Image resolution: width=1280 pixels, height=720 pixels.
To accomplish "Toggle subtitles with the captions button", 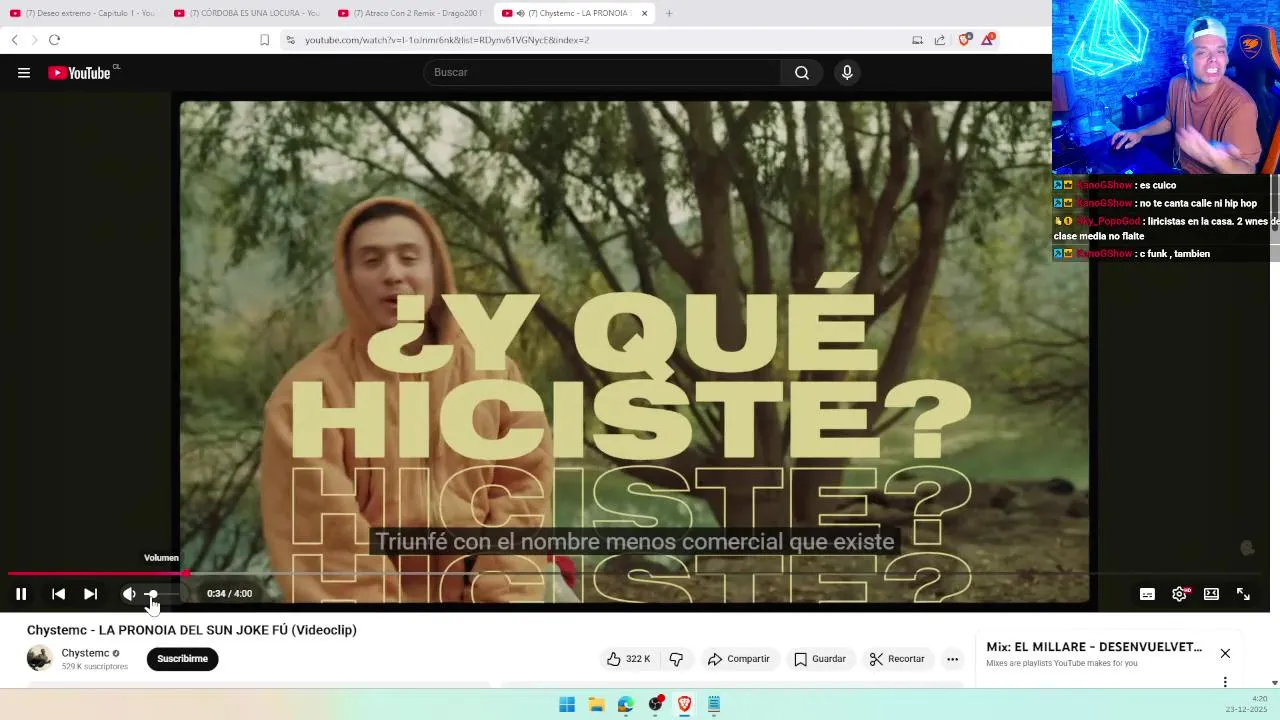I will pyautogui.click(x=1147, y=594).
